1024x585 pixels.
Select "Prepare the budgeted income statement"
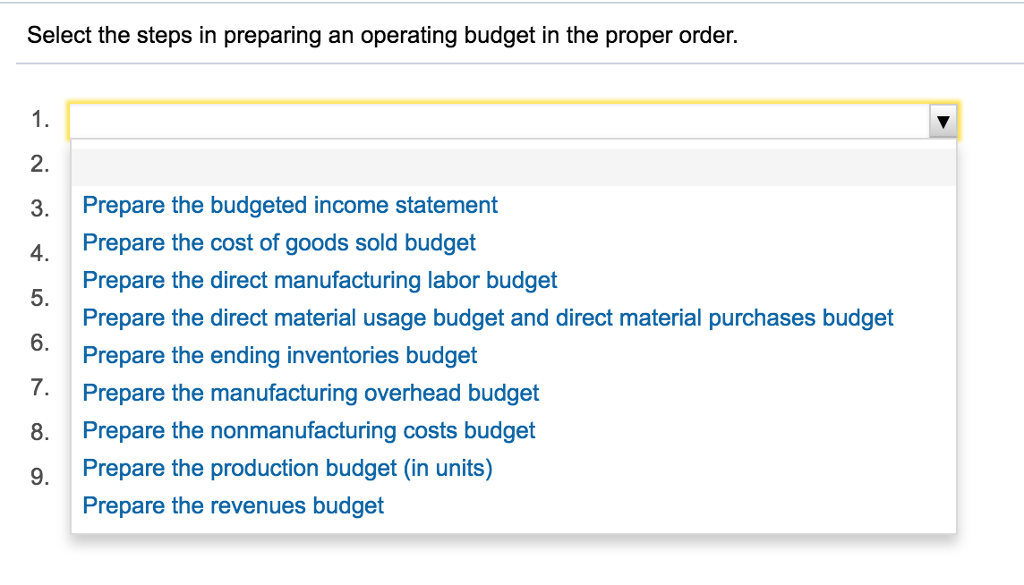click(x=290, y=205)
